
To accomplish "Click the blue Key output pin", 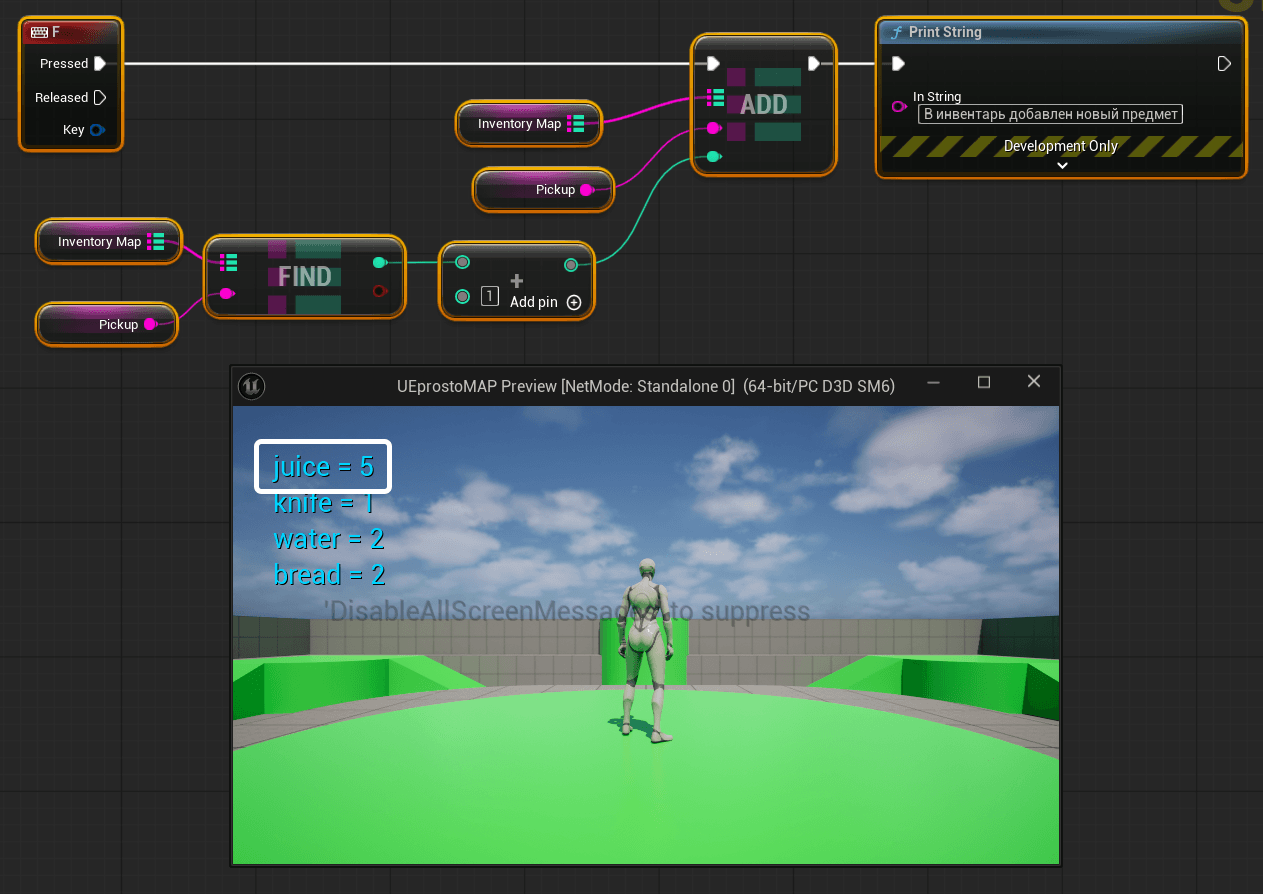I will [97, 130].
